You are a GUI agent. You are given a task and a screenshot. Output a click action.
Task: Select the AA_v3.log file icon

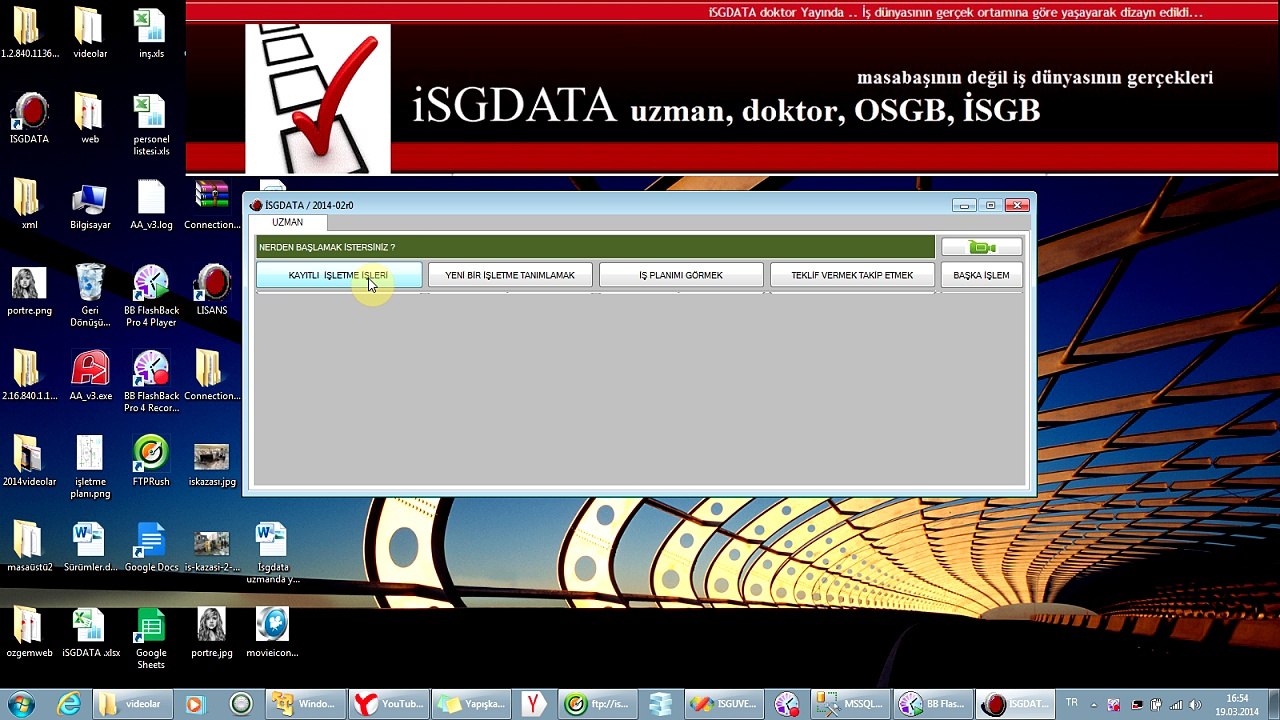point(151,205)
